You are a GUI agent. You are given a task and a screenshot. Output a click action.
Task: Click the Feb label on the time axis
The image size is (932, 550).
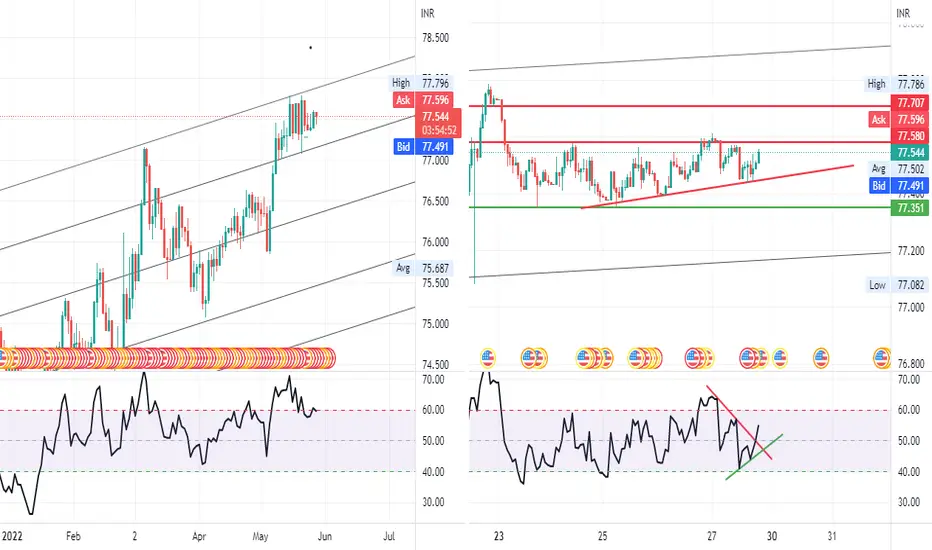(73, 536)
